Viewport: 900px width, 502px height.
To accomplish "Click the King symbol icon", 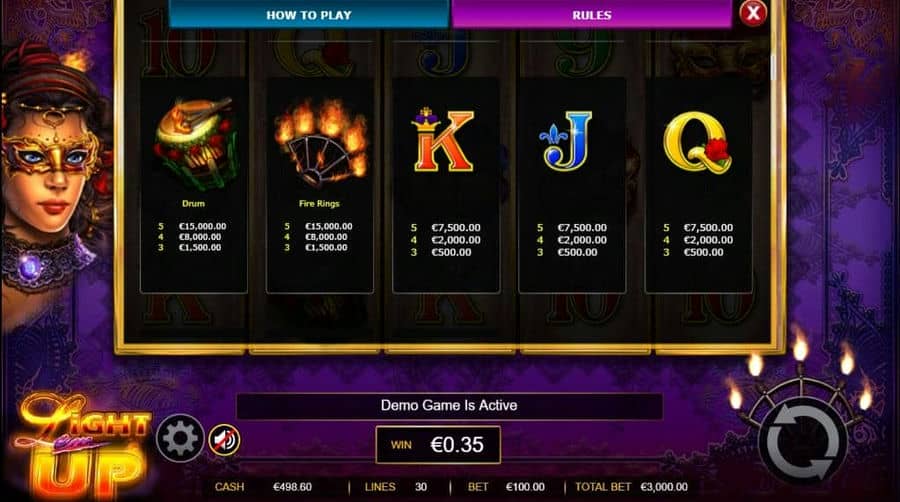I will 443,139.
